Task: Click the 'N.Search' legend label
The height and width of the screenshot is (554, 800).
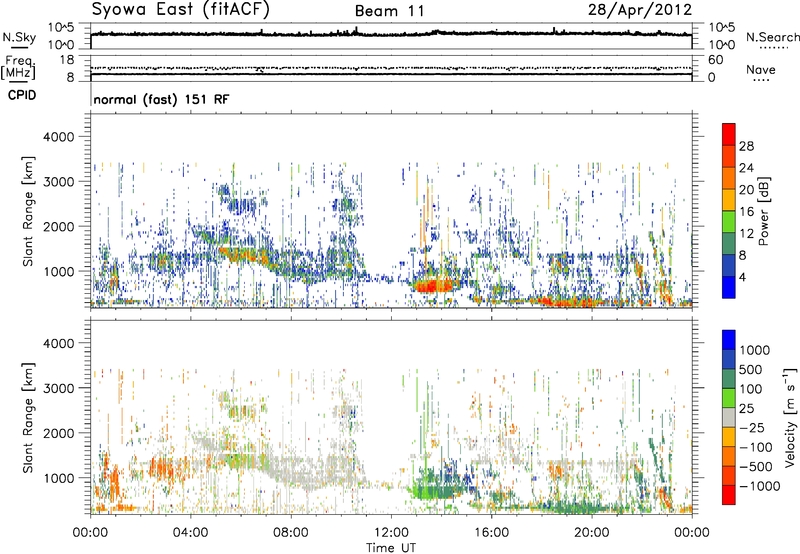Action: tap(772, 37)
